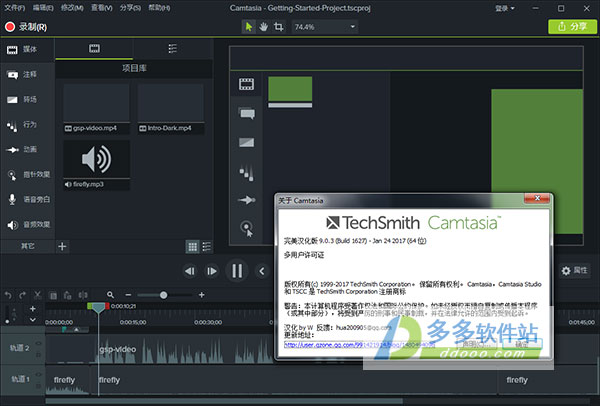
Task: Toggle visibility eye of 轨道 2
Action: click(38, 343)
